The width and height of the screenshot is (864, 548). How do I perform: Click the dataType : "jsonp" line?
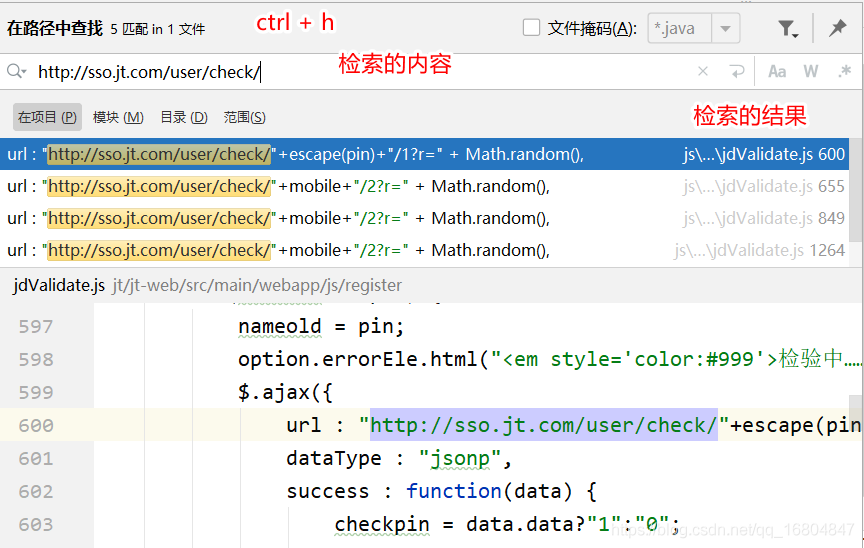coord(399,458)
